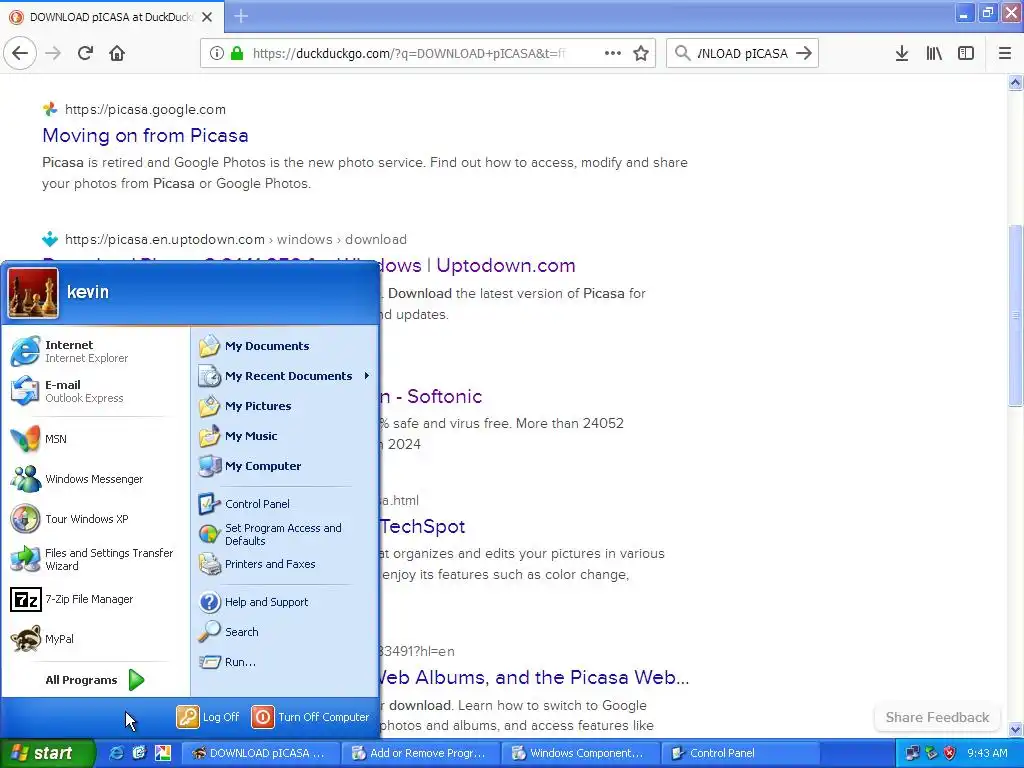Viewport: 1024px width, 768px height.
Task: Open Printers and Faxes
Action: (x=285, y=564)
